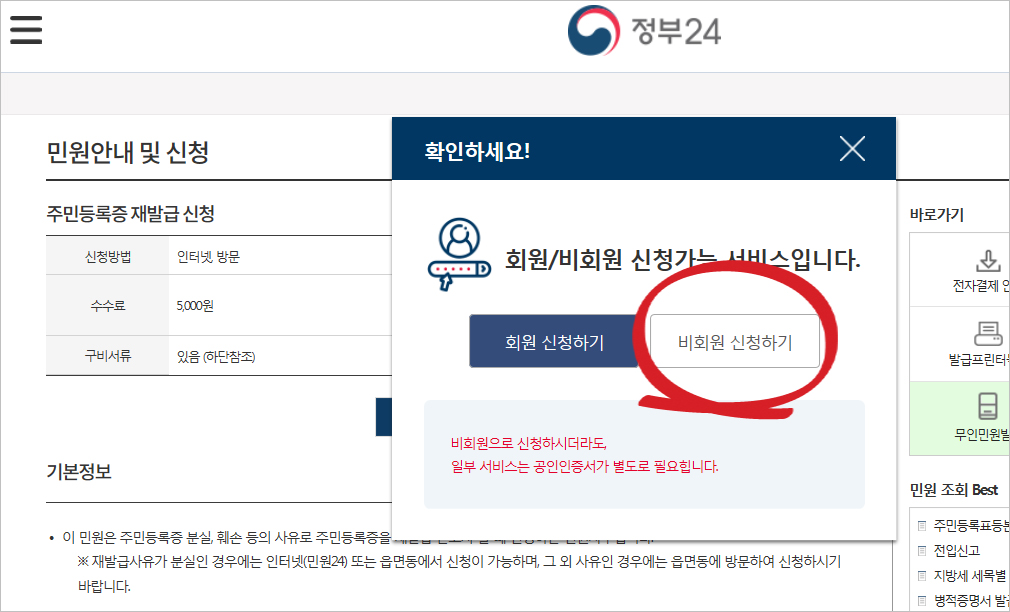Viewport: 1010px width, 612px height.
Task: Click the 정부24 logo
Action: click(644, 30)
